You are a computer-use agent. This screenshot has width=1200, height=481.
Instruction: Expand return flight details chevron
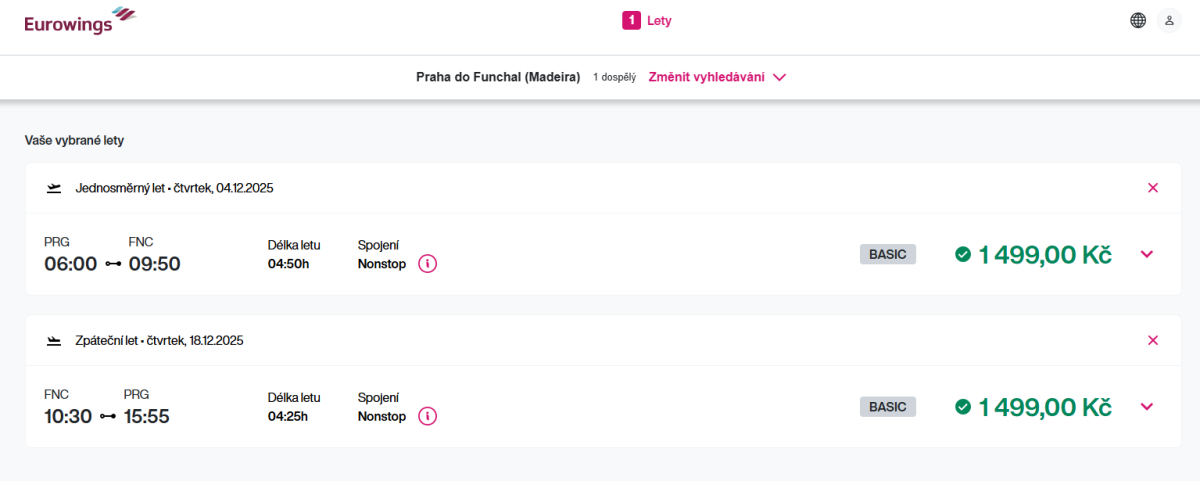pyautogui.click(x=1147, y=406)
